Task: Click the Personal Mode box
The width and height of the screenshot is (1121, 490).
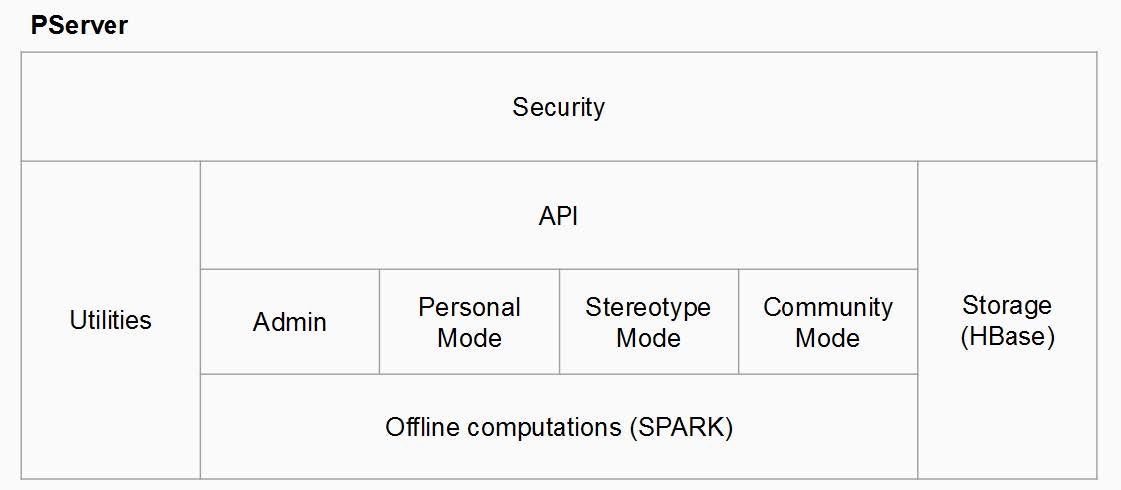Action: (x=469, y=322)
